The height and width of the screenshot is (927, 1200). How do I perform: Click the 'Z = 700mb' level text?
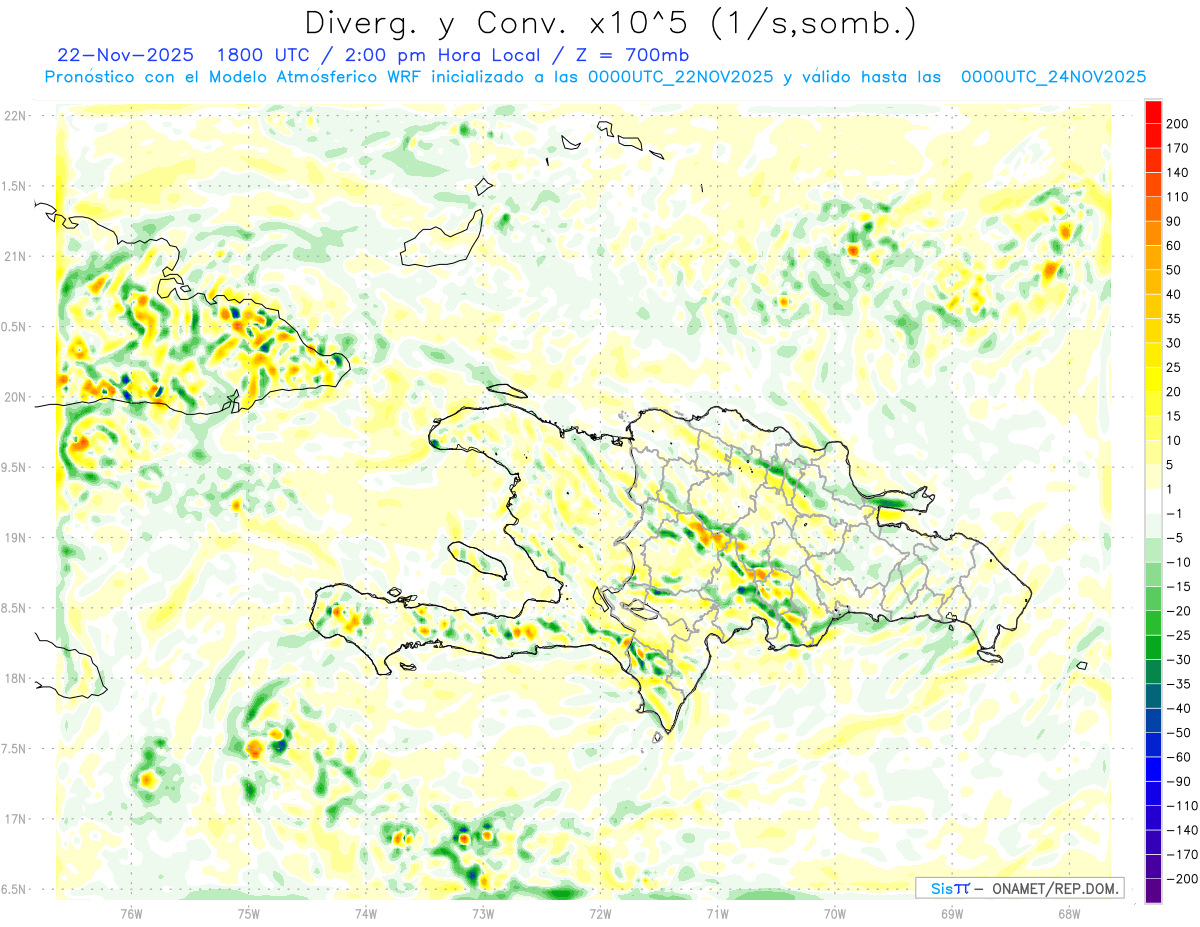click(635, 54)
